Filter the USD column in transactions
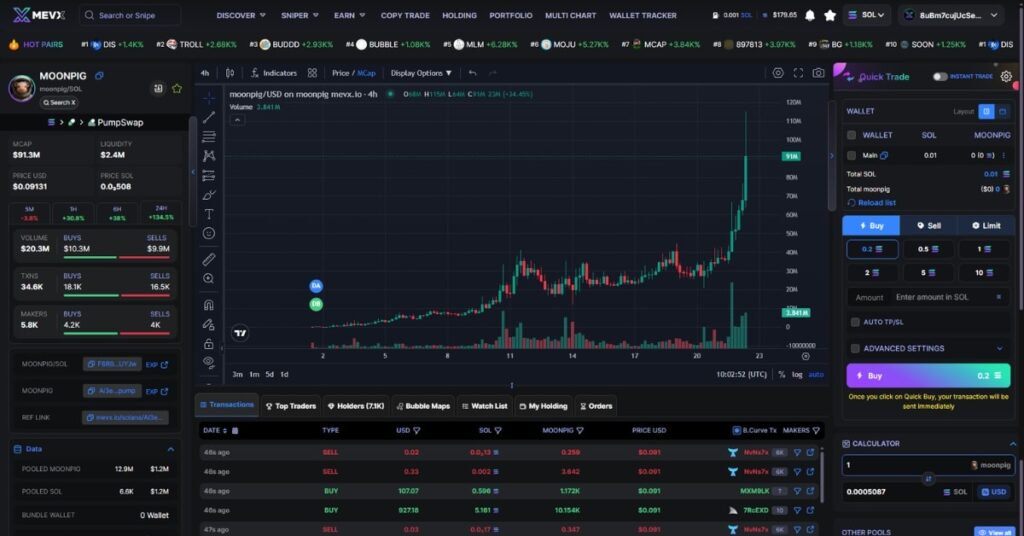This screenshot has height=536, width=1024. point(417,431)
